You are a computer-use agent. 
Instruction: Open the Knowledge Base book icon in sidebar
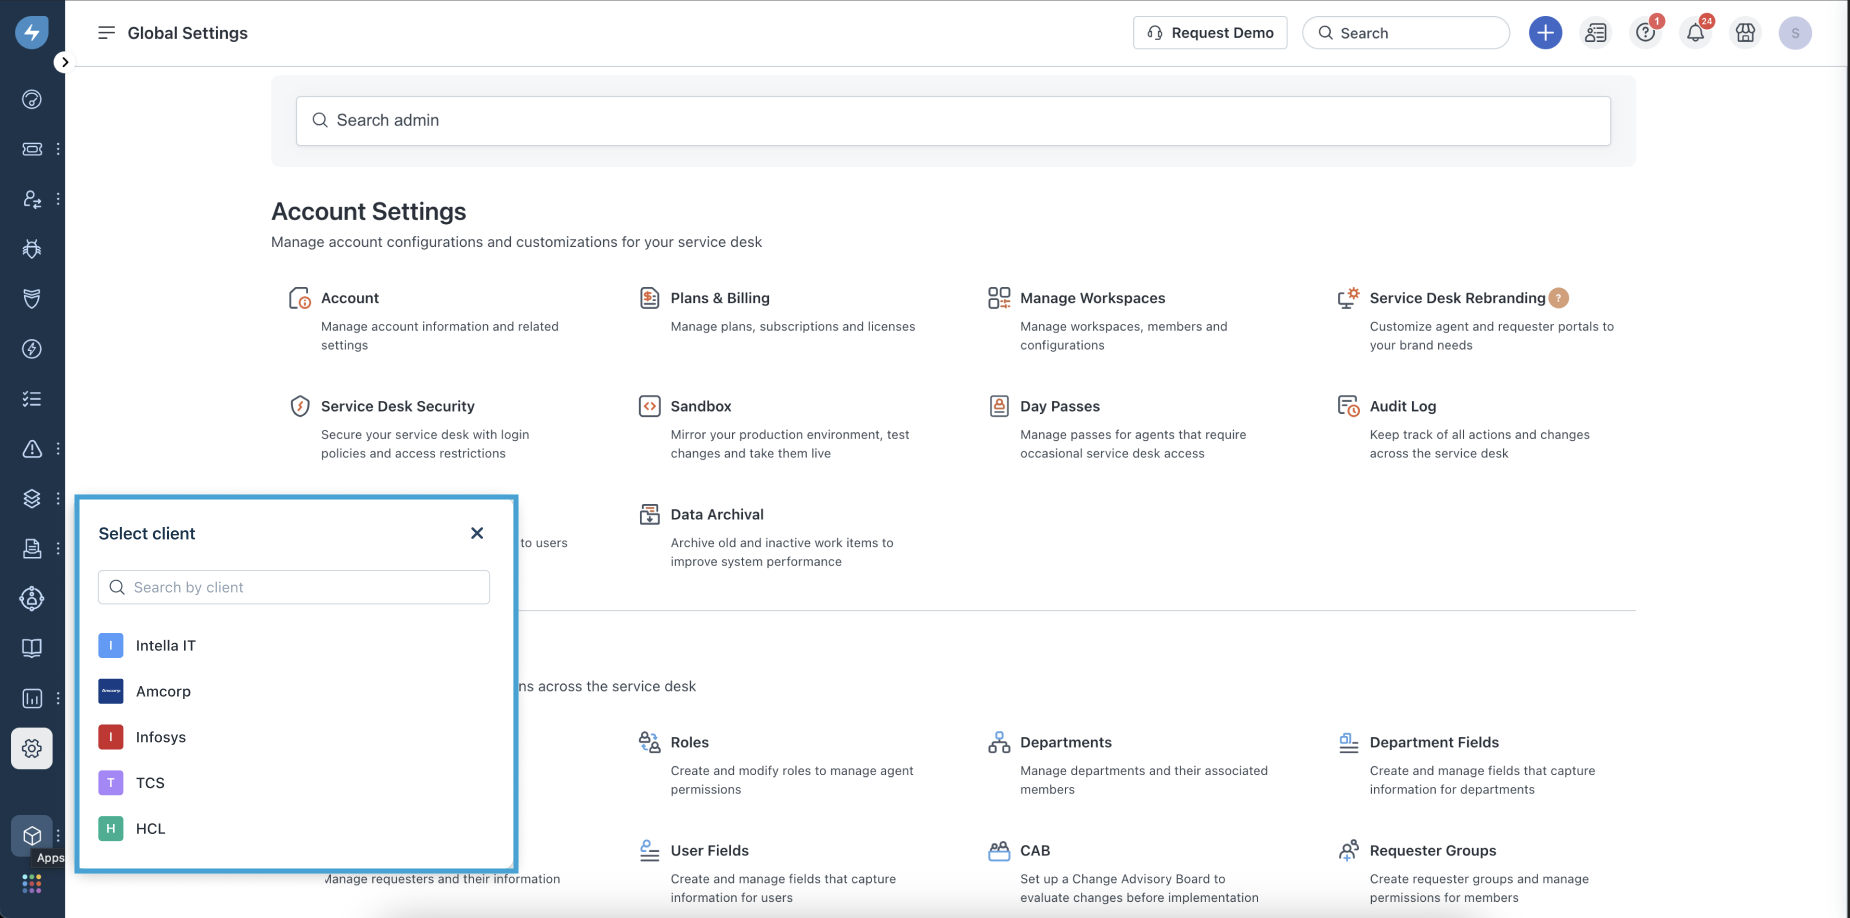31,648
